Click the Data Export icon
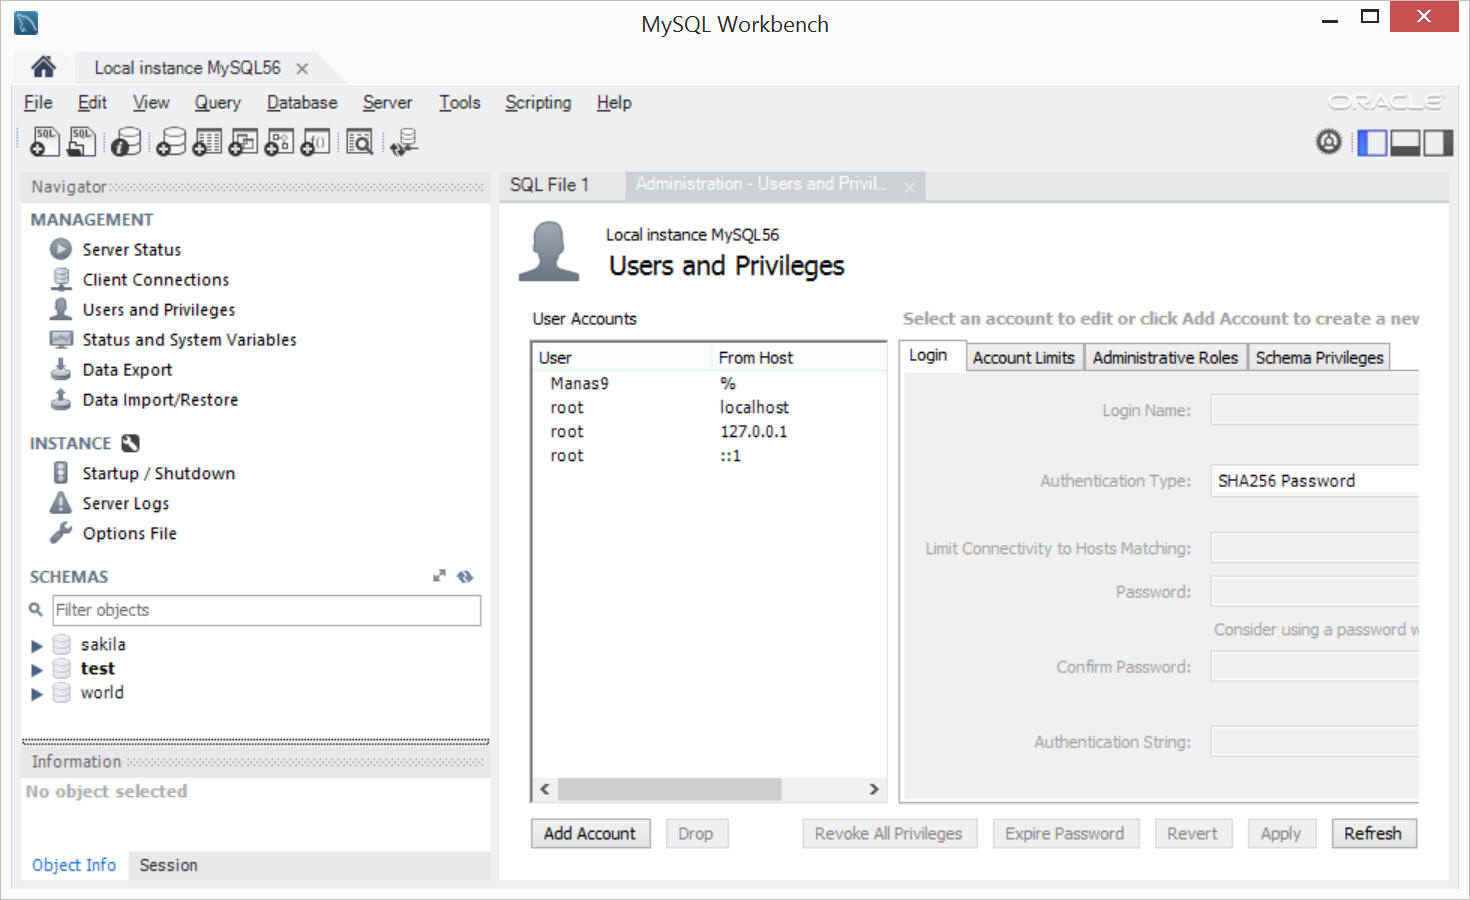The image size is (1470, 900). [61, 369]
